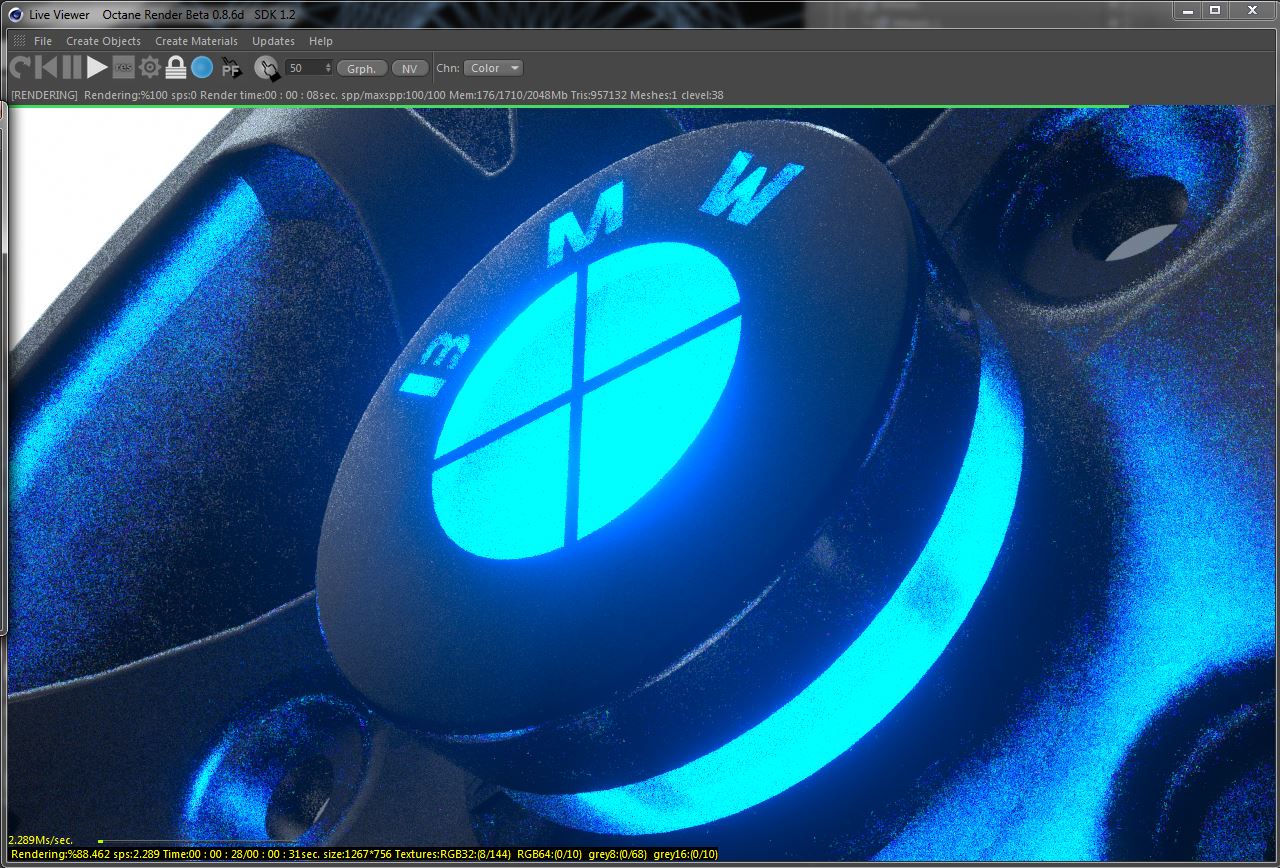Click the 'SDK 1.2' title text

[x=273, y=14]
